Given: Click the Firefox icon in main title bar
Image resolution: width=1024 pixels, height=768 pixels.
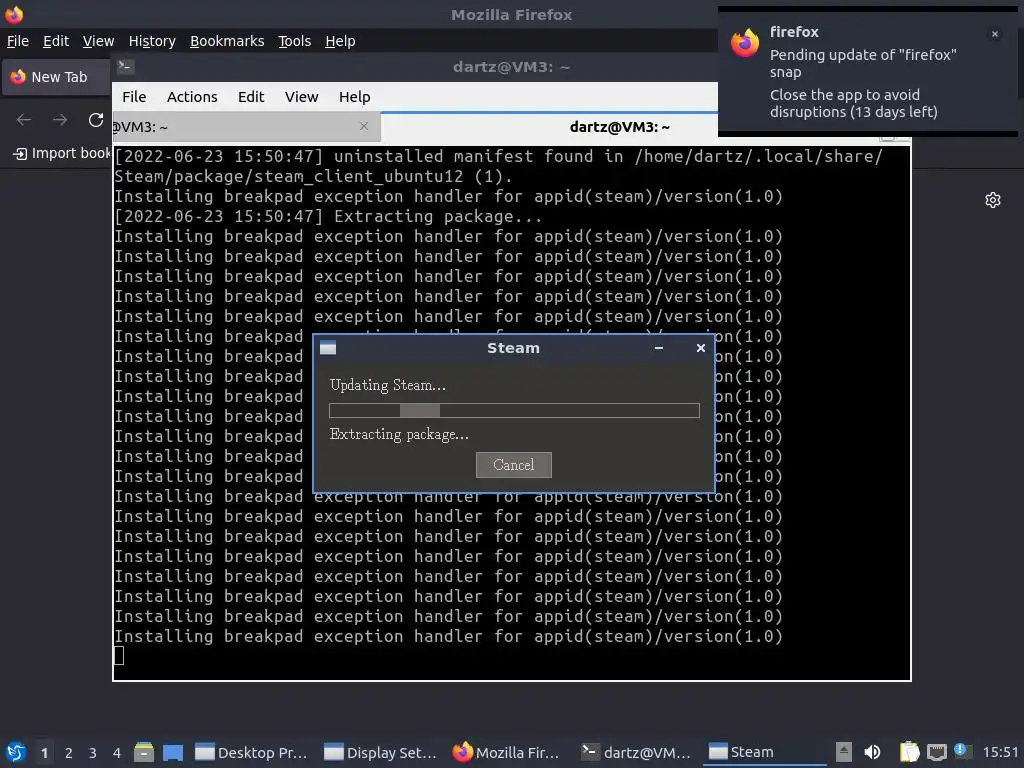Looking at the screenshot, I should 14,14.
